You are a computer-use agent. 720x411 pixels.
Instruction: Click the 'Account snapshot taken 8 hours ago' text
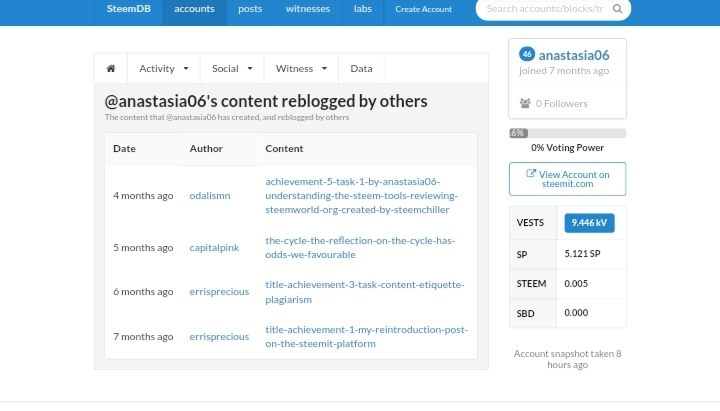tap(568, 359)
